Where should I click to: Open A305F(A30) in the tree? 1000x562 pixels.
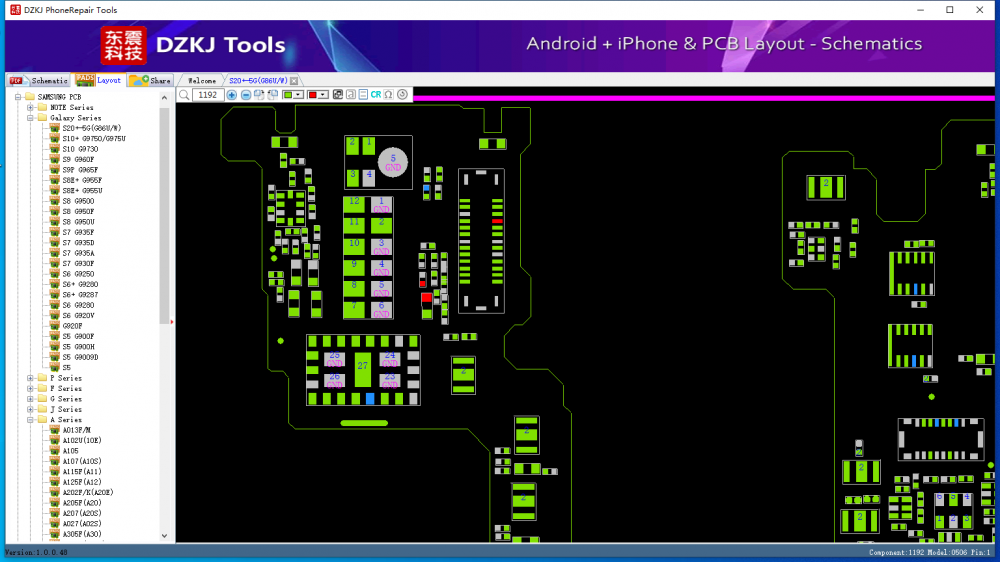(82, 535)
